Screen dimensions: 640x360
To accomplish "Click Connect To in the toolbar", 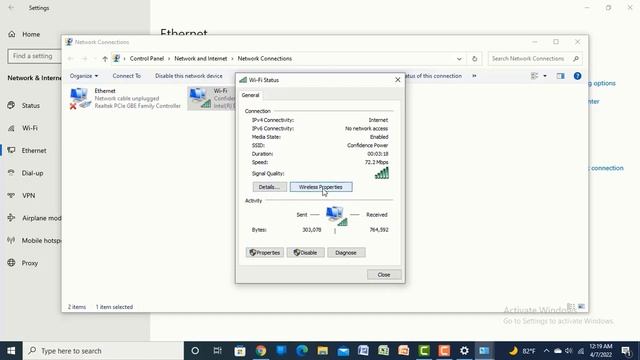I will [x=127, y=76].
